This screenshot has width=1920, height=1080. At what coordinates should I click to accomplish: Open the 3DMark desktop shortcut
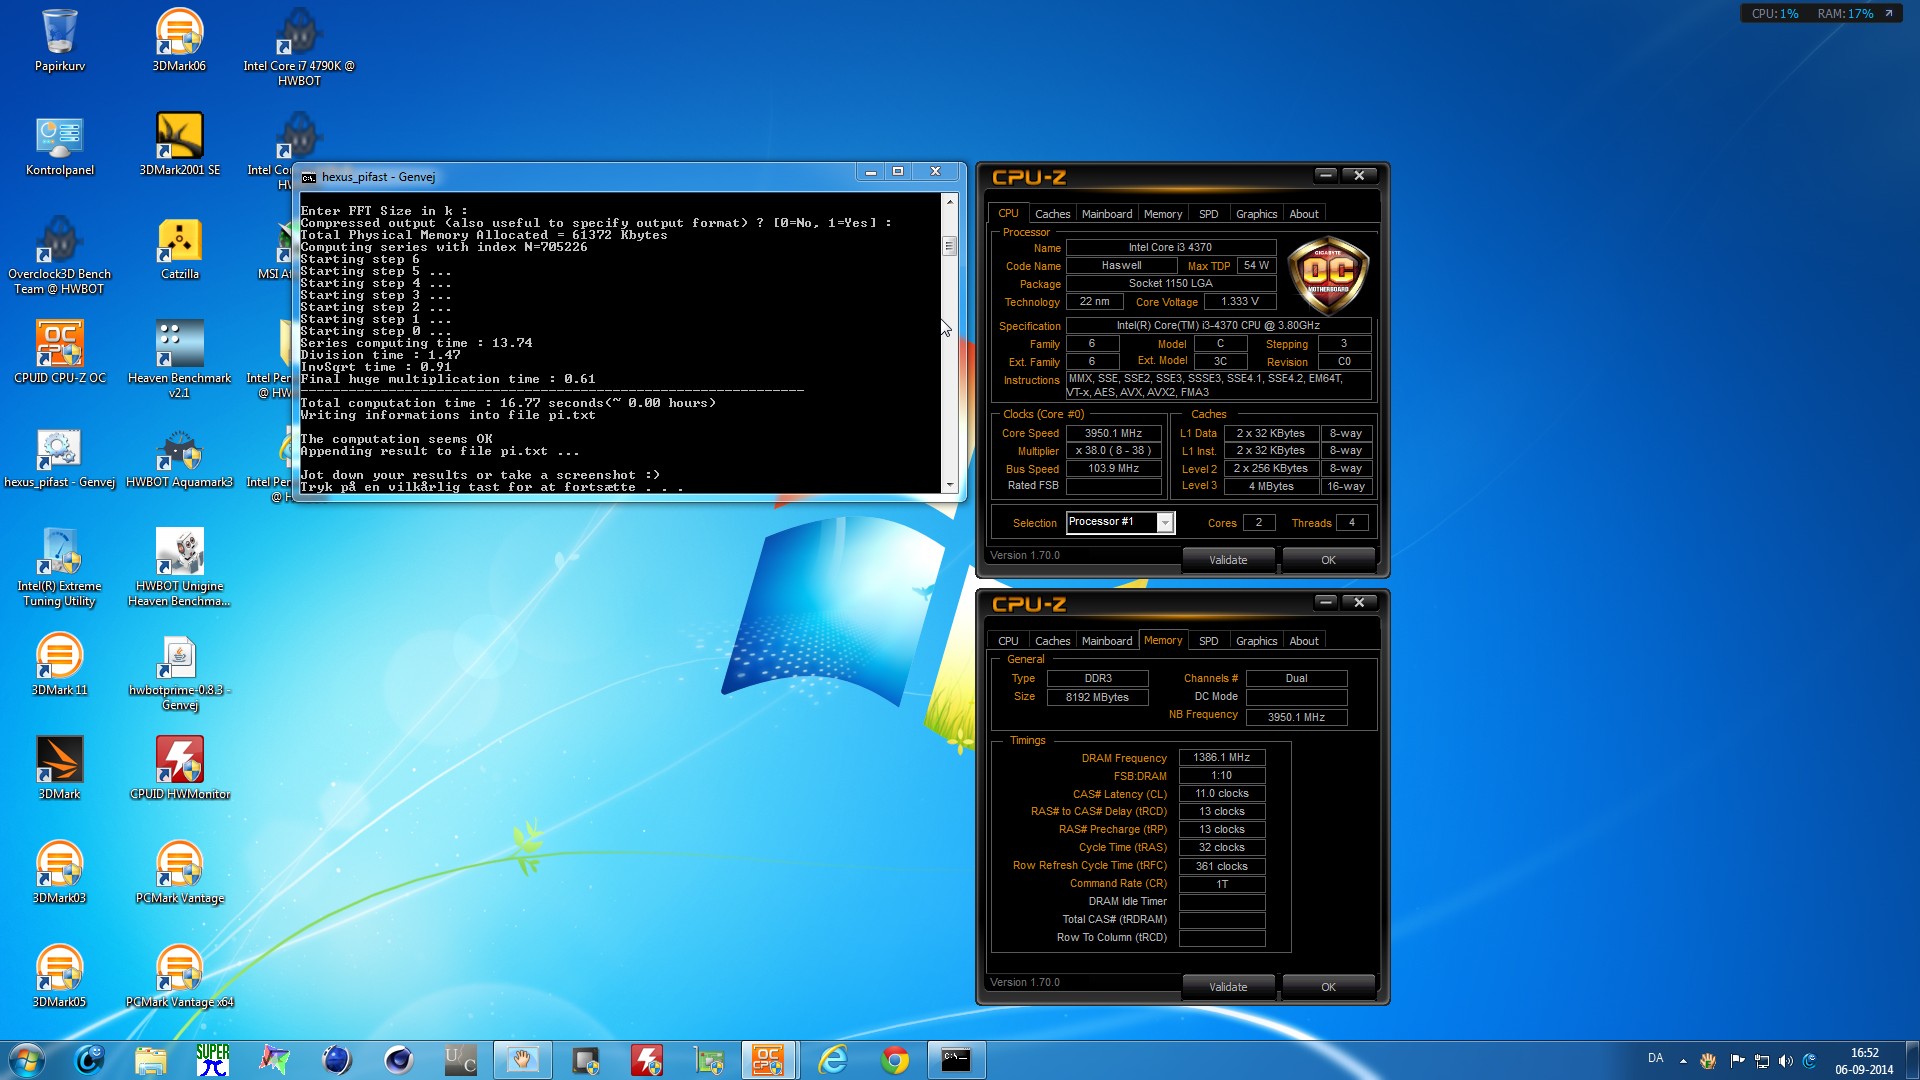point(60,768)
